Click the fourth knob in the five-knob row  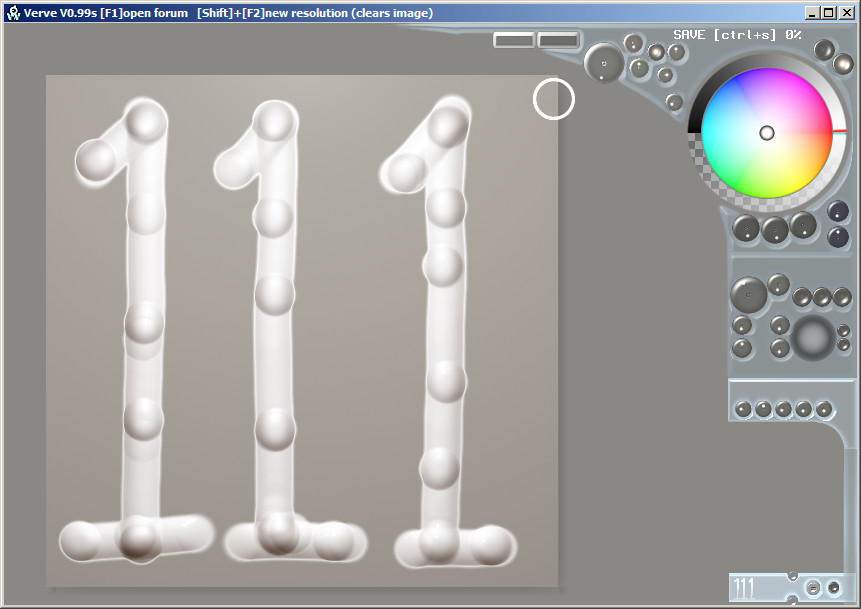click(804, 409)
